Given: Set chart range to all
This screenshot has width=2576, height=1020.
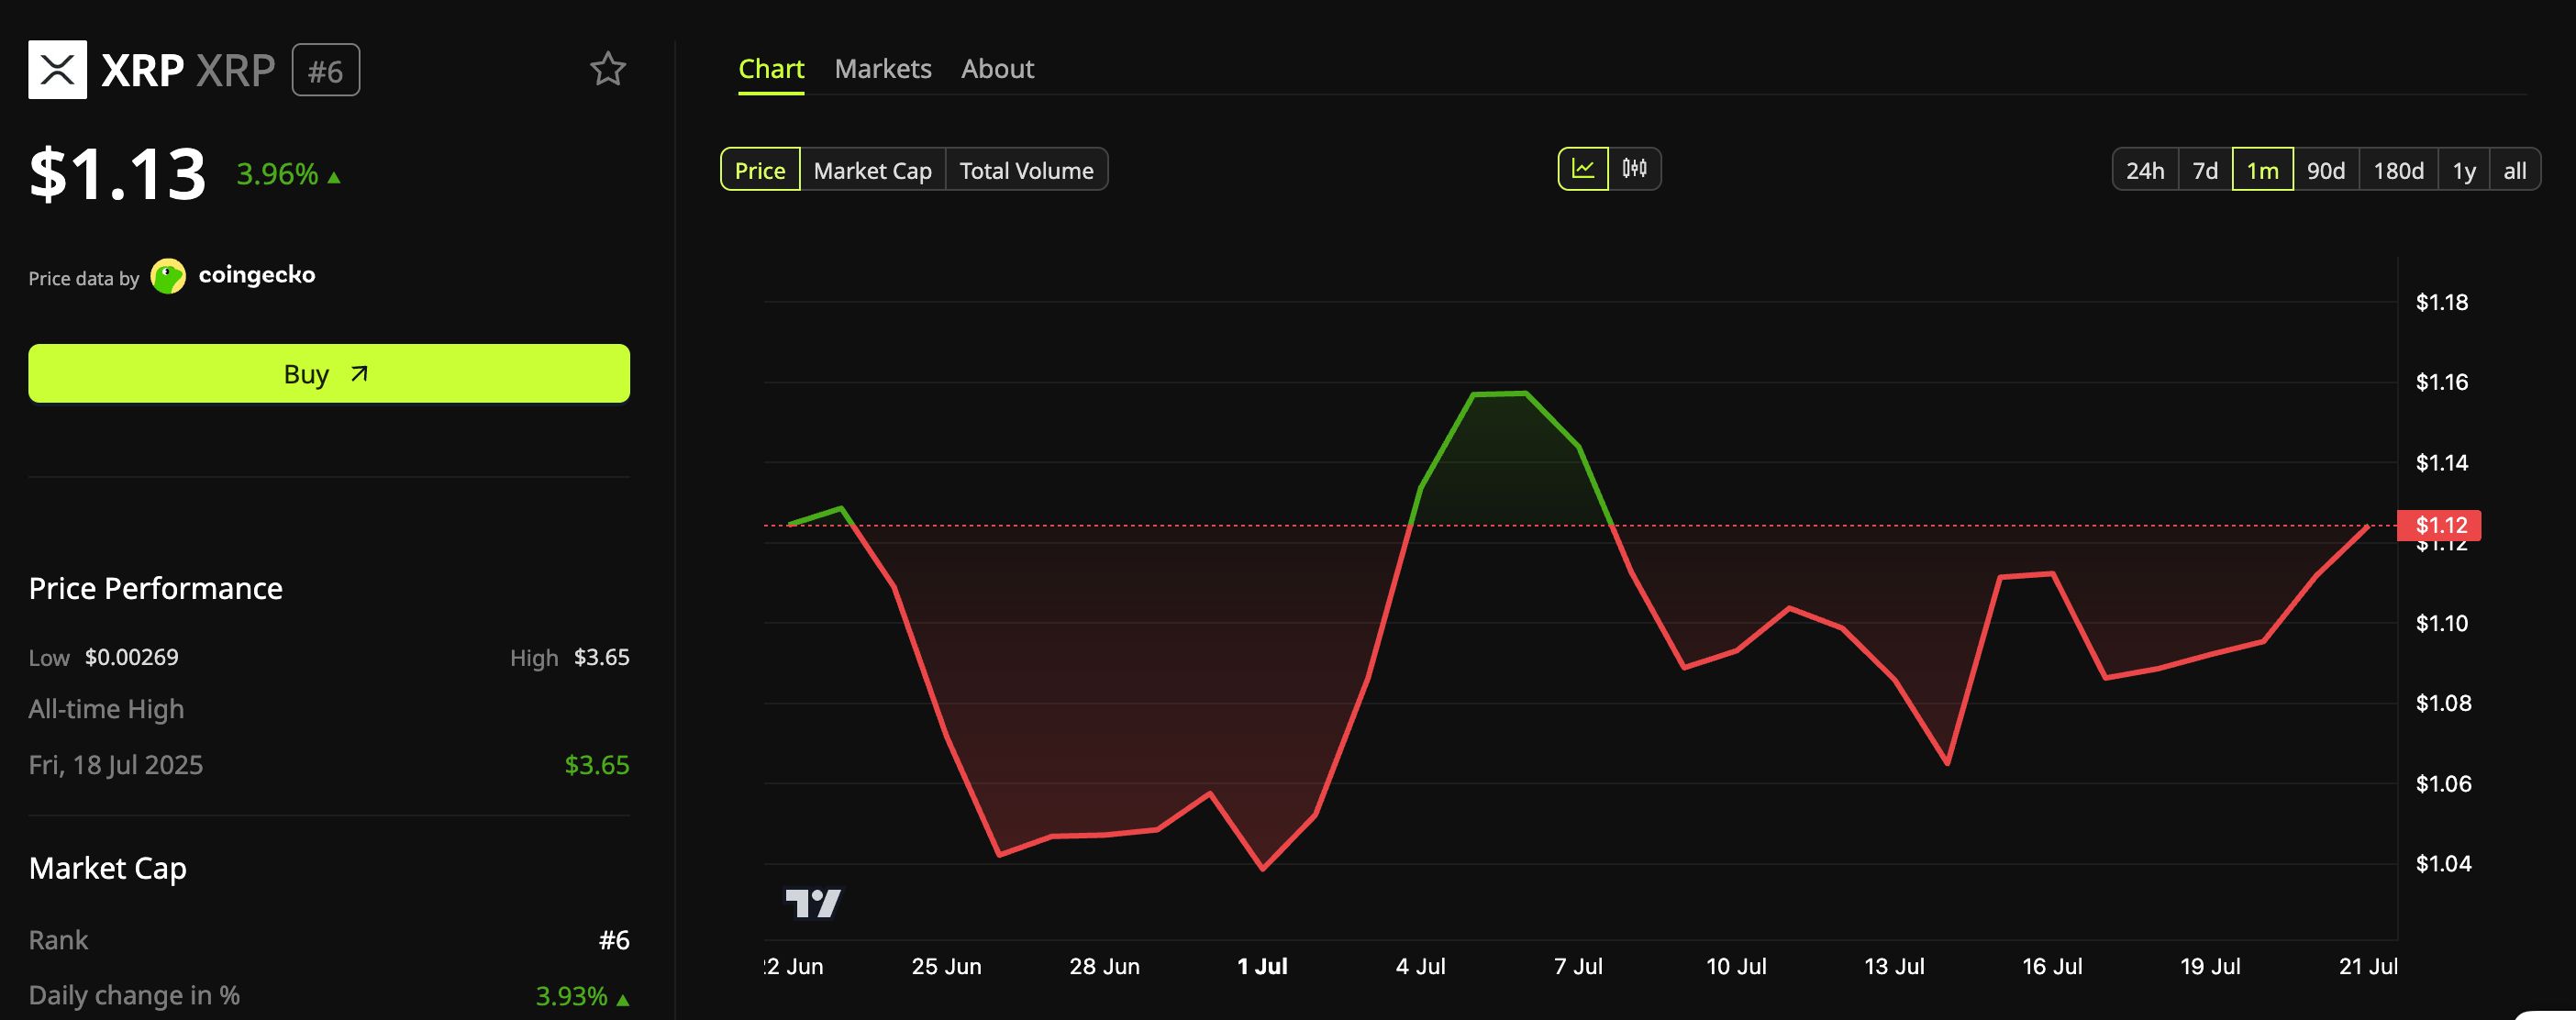Looking at the screenshot, I should 2514,170.
